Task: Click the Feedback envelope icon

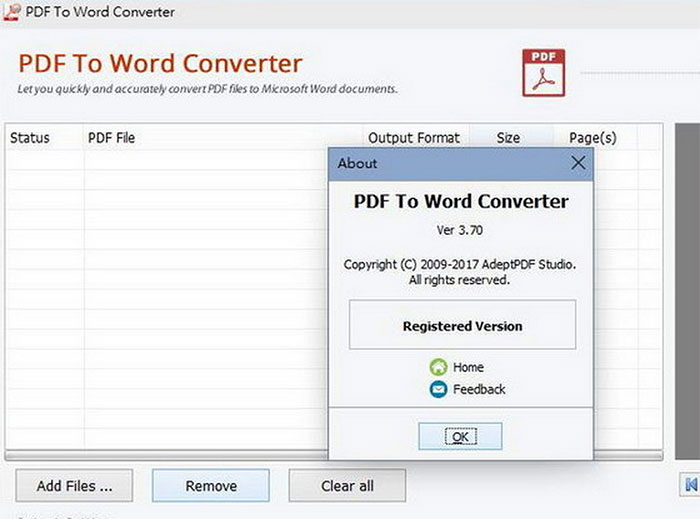Action: click(438, 389)
